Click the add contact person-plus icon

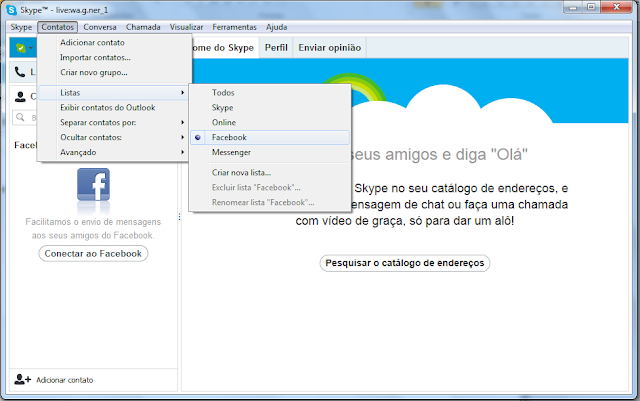click(x=22, y=379)
